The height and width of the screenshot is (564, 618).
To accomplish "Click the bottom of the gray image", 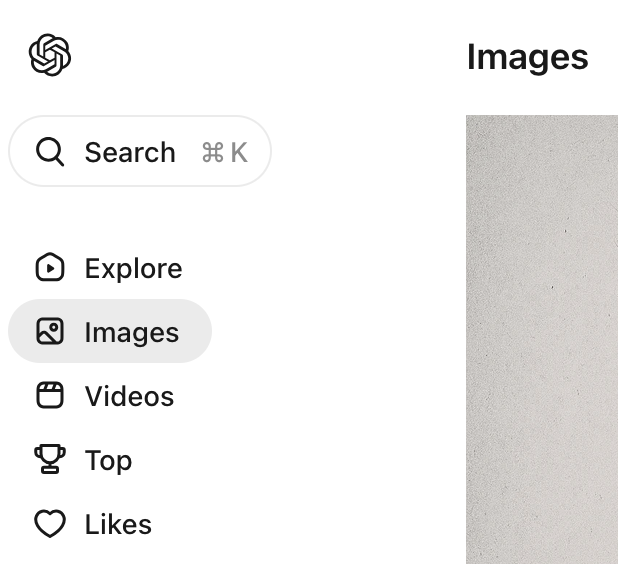I will [x=542, y=550].
